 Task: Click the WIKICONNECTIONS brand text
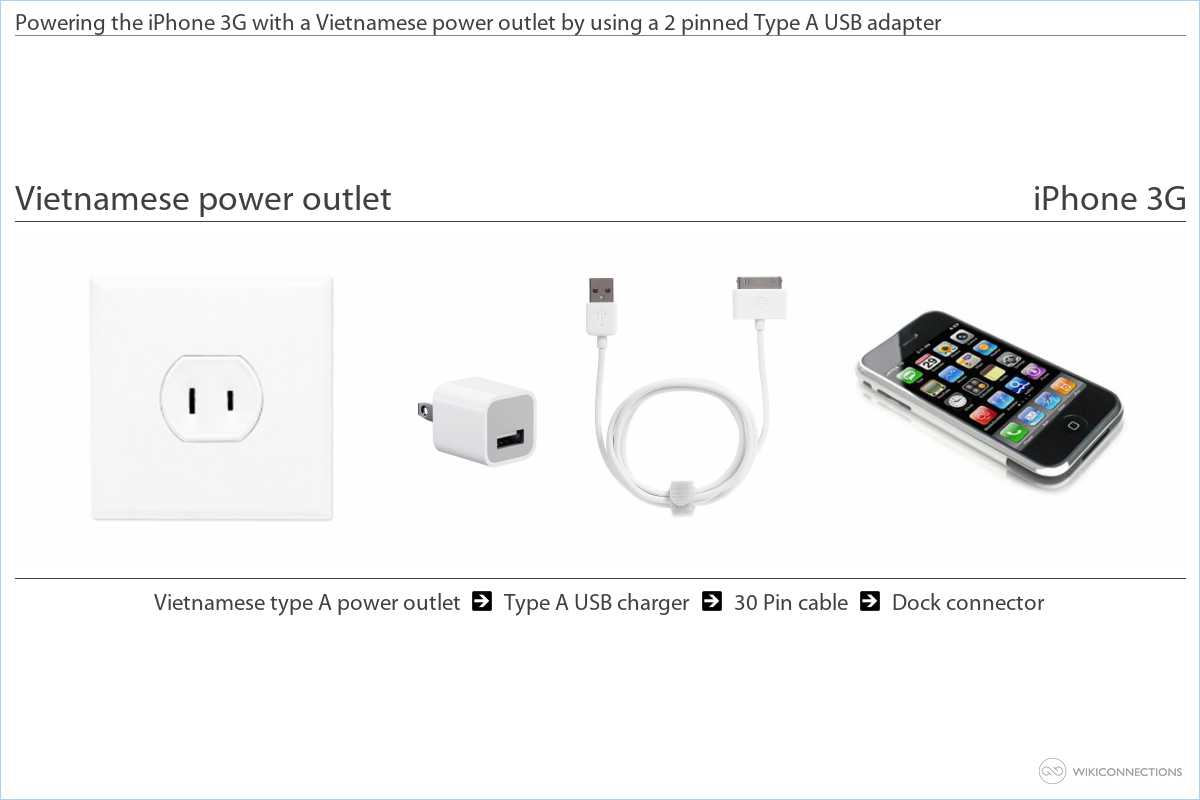click(1129, 772)
